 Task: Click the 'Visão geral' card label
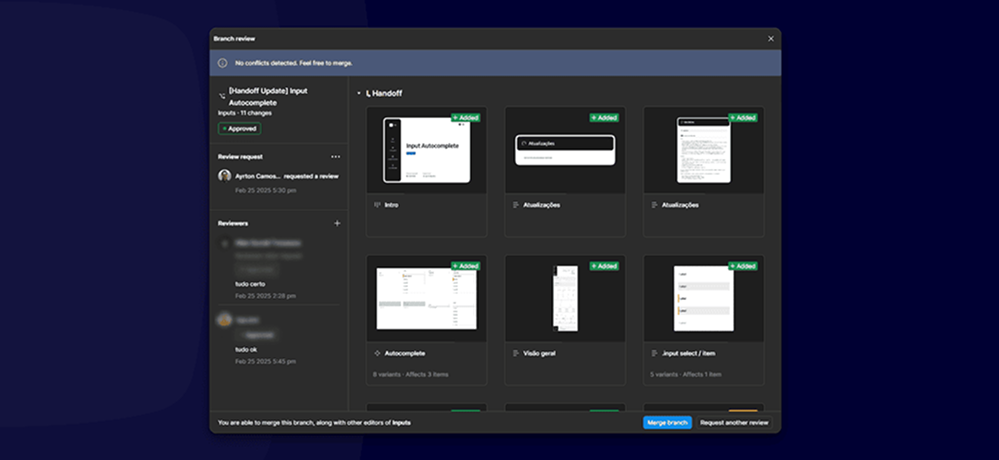[539, 353]
